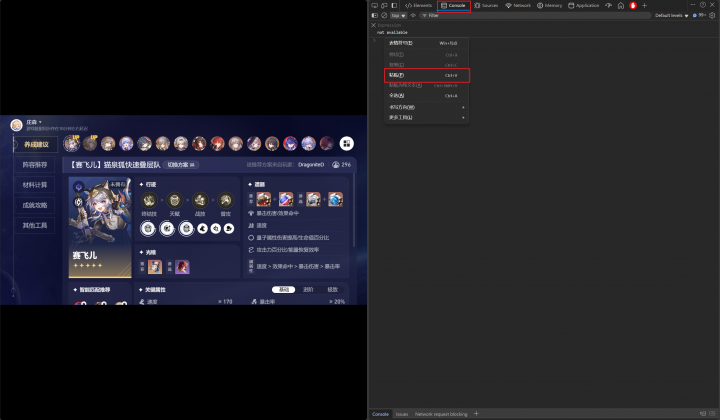Select the Console tab in the top bar
This screenshot has height=420, width=720.
[454, 6]
